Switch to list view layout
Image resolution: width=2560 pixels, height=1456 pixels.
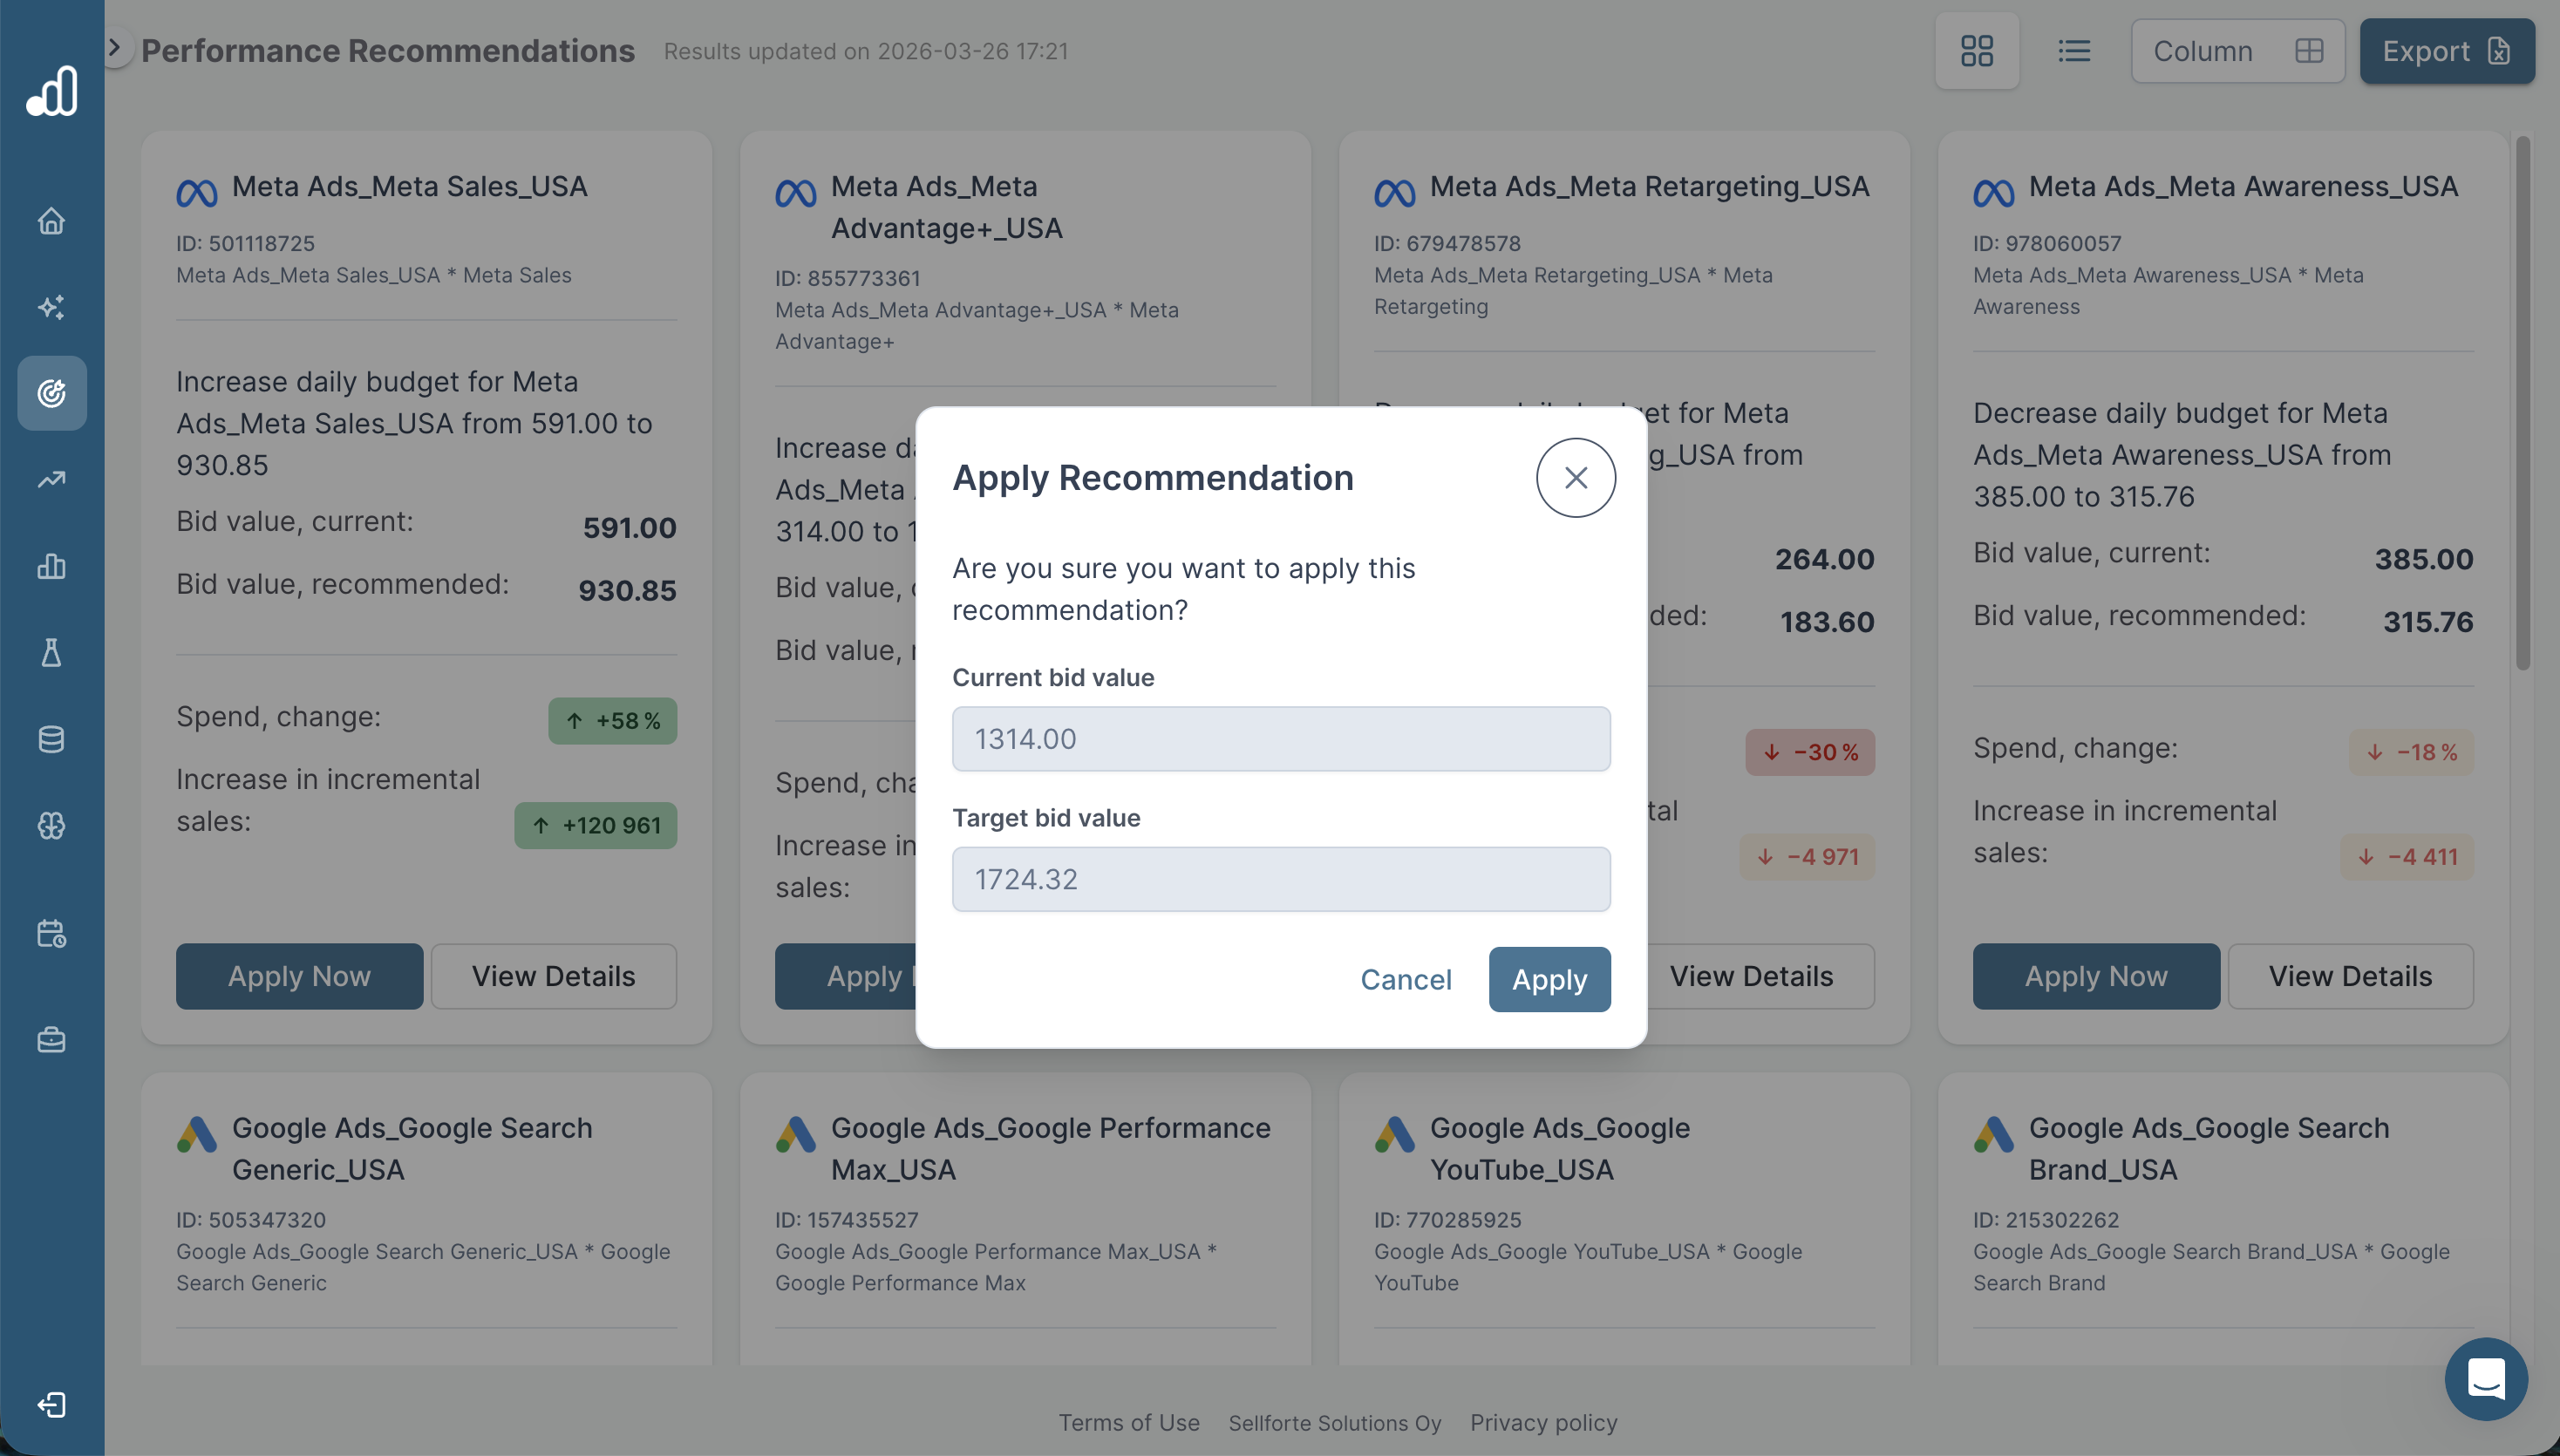pyautogui.click(x=2074, y=51)
